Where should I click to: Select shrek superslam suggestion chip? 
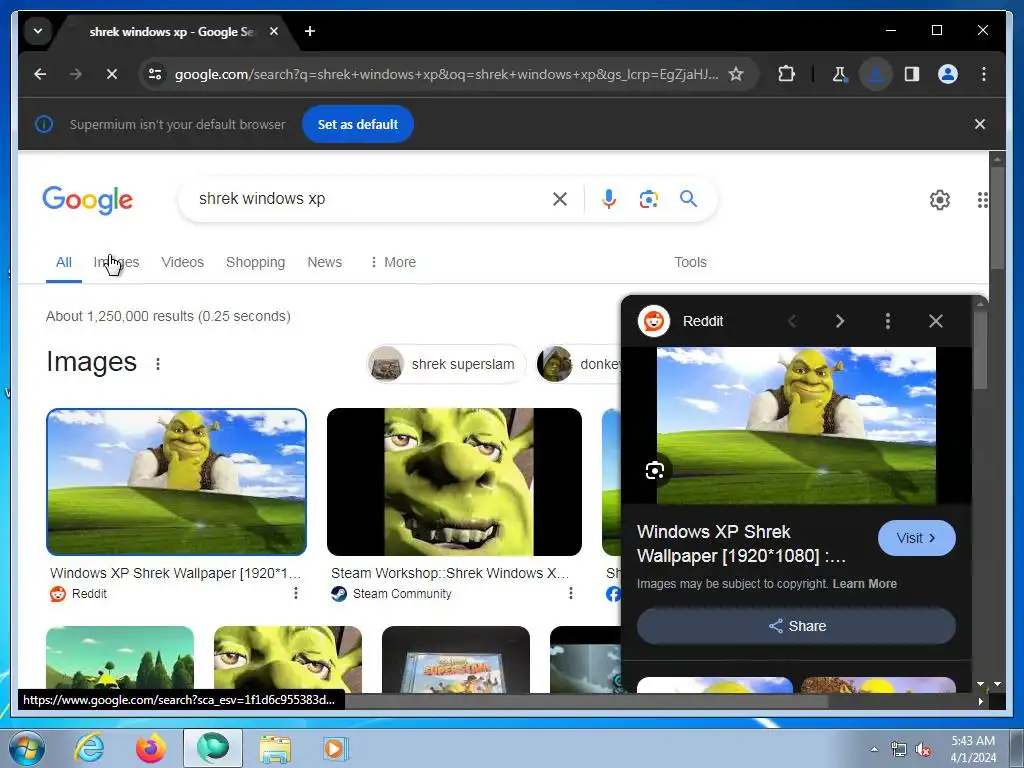click(446, 364)
